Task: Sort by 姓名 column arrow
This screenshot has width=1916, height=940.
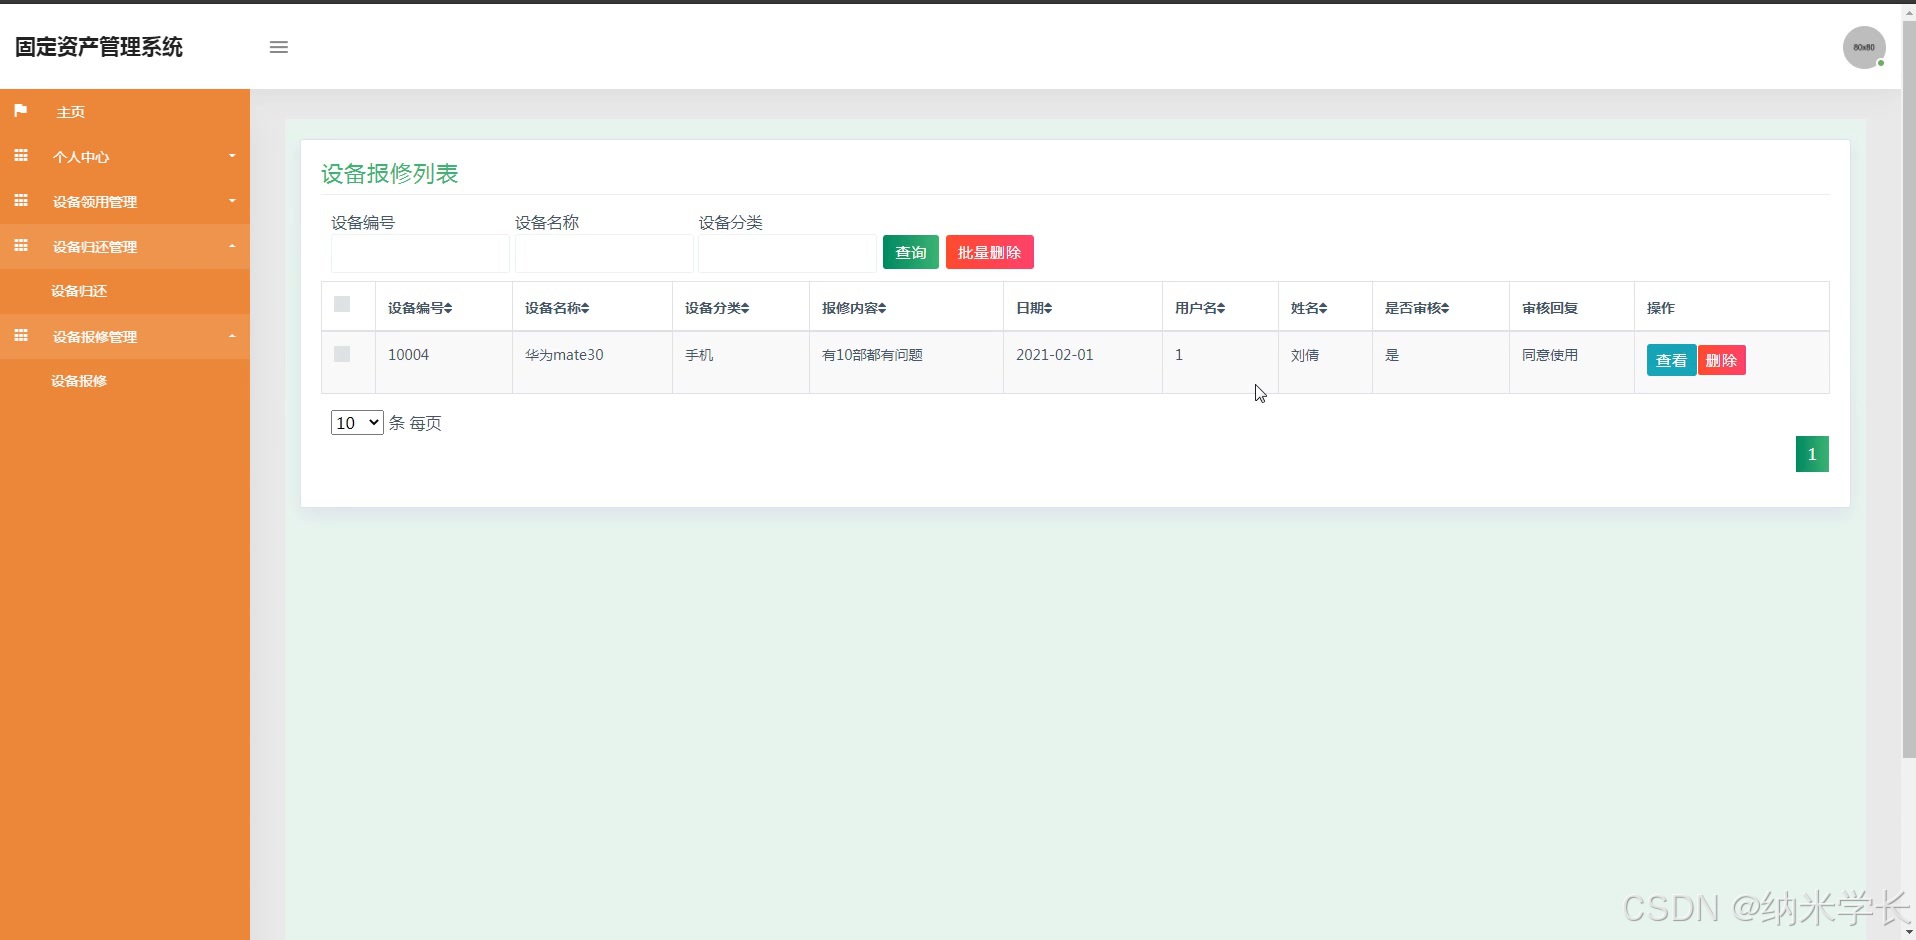Action: 1323,308
